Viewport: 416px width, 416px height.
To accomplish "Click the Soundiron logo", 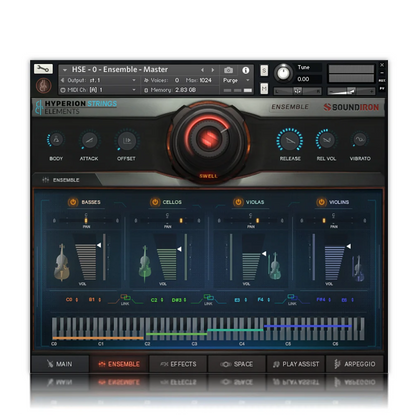I will point(351,107).
